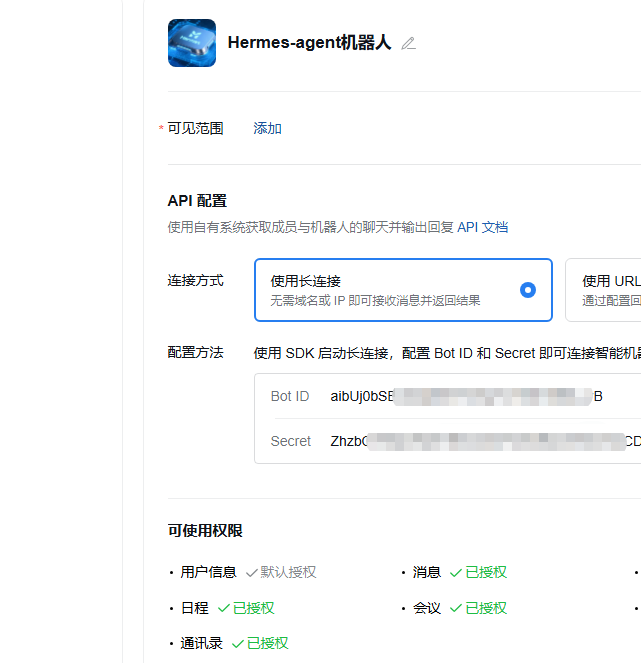
Task: Choose the 使用 URL connection option card
Action: tap(603, 290)
